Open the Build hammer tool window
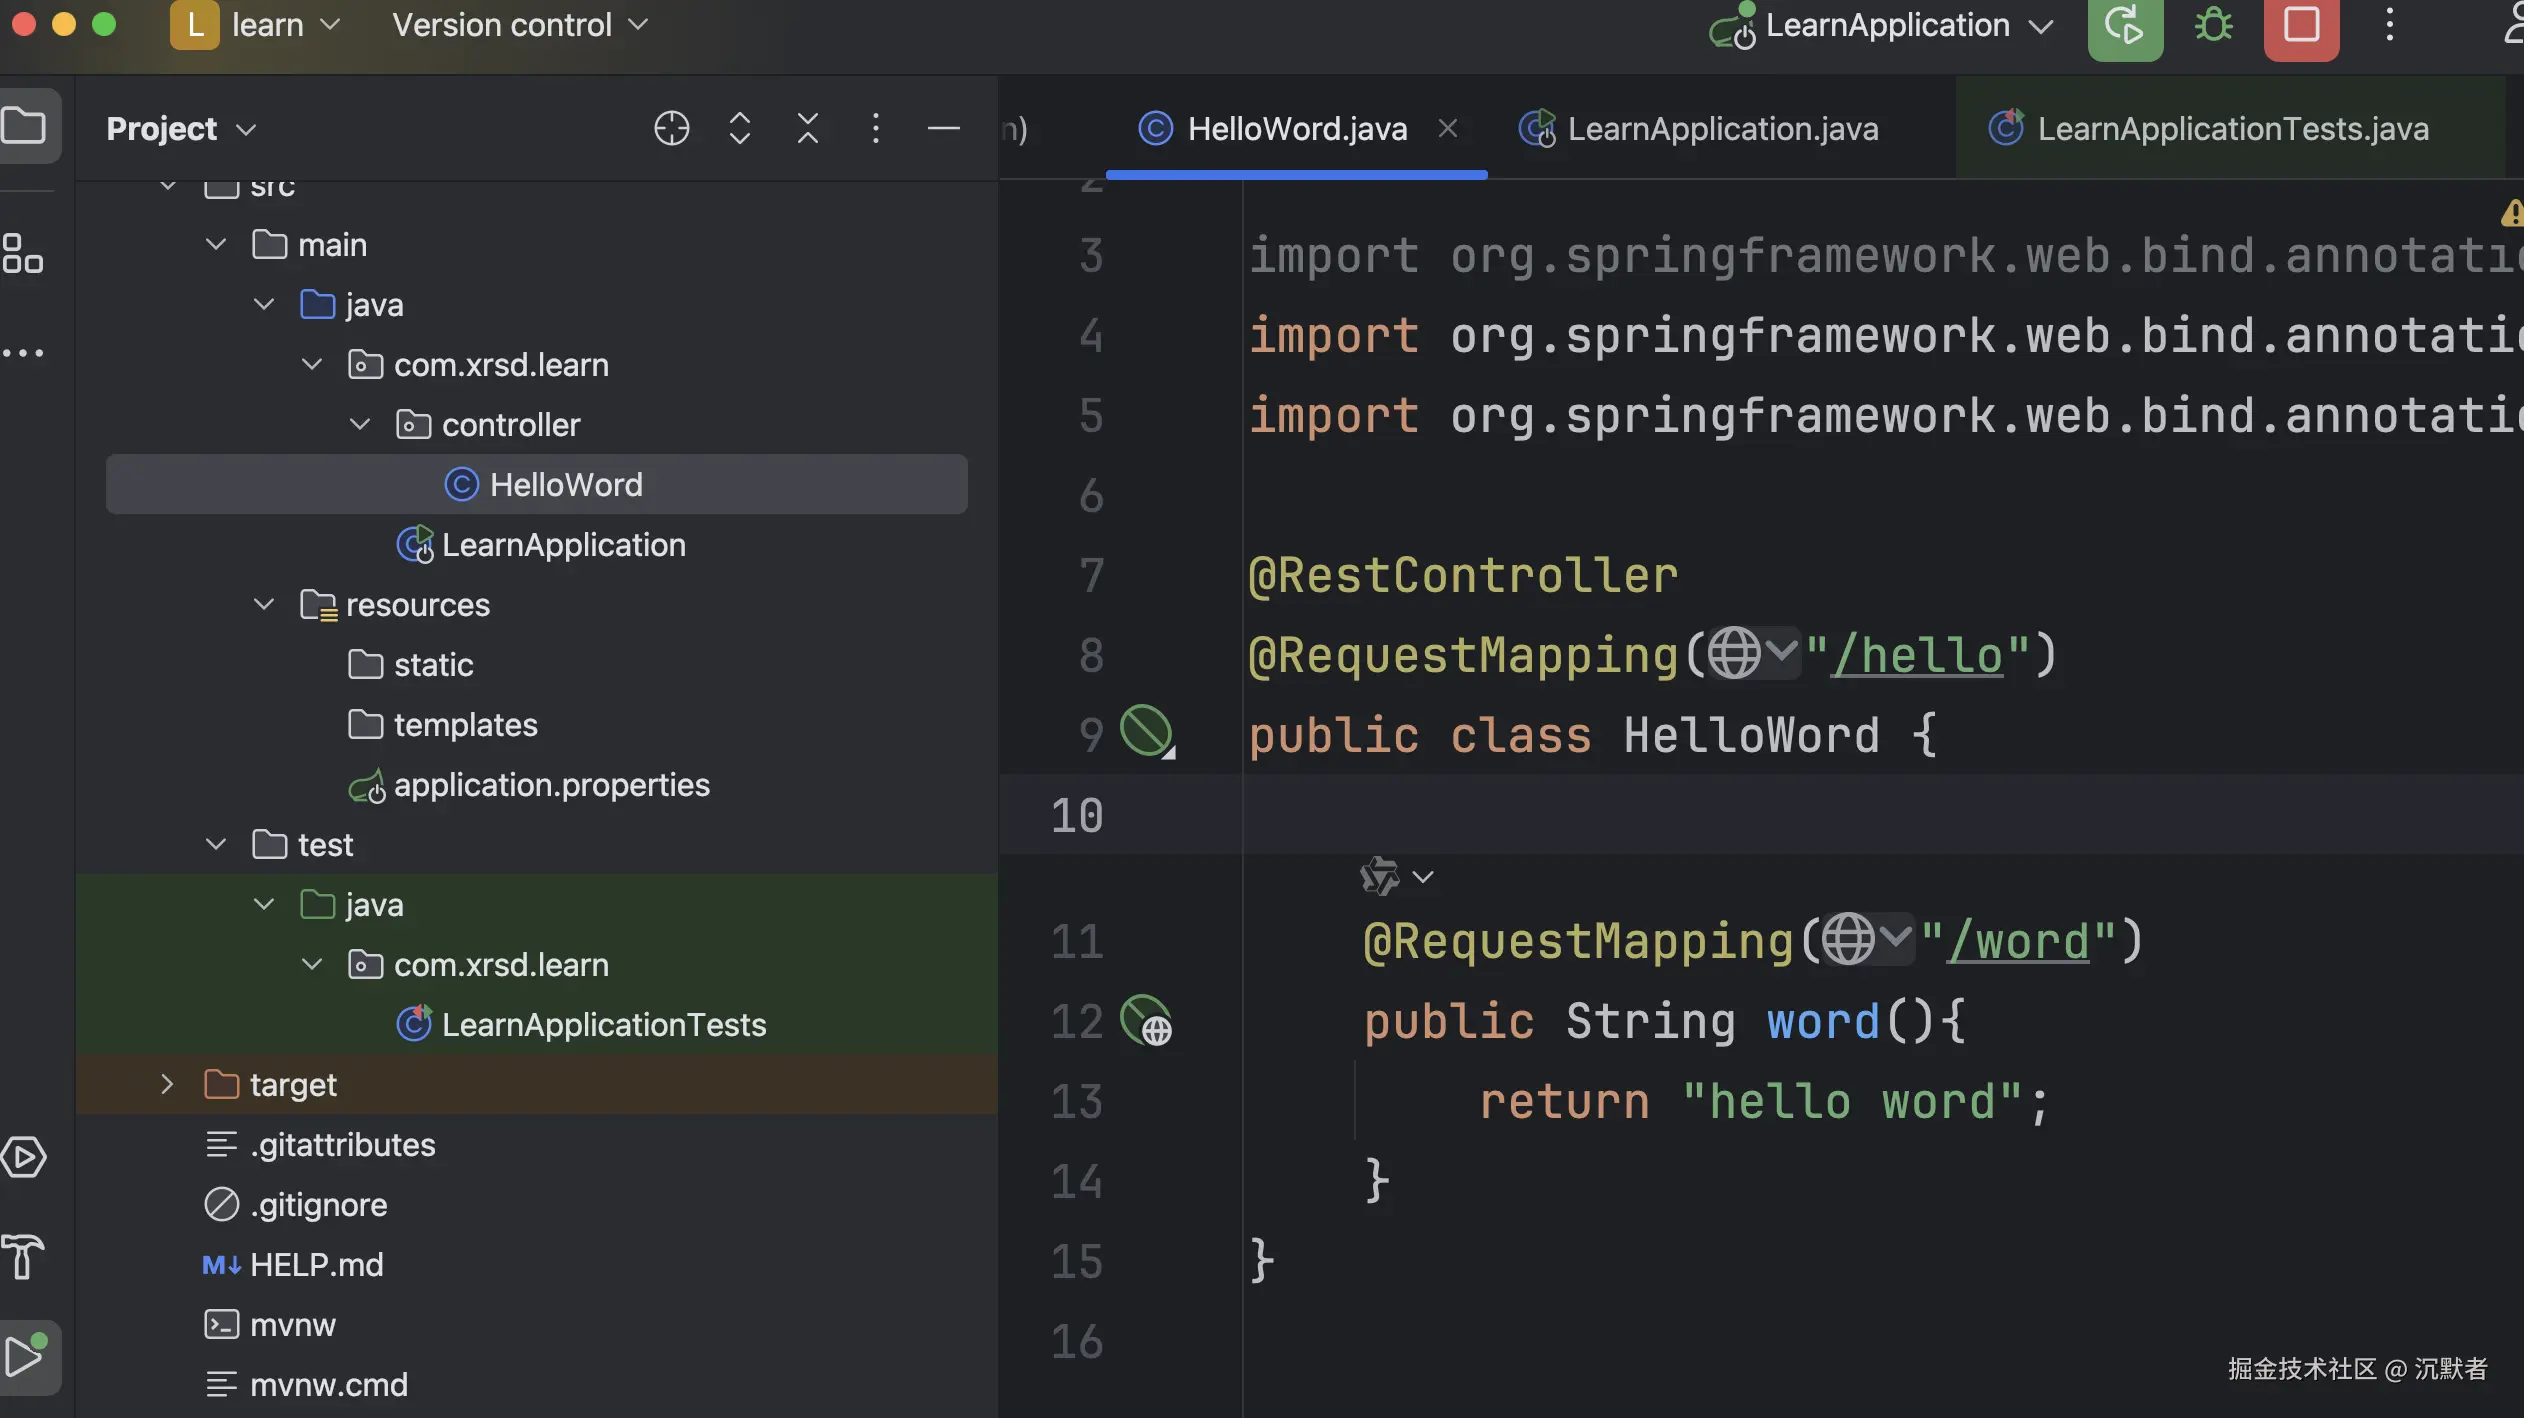2524x1418 pixels. (x=23, y=1256)
